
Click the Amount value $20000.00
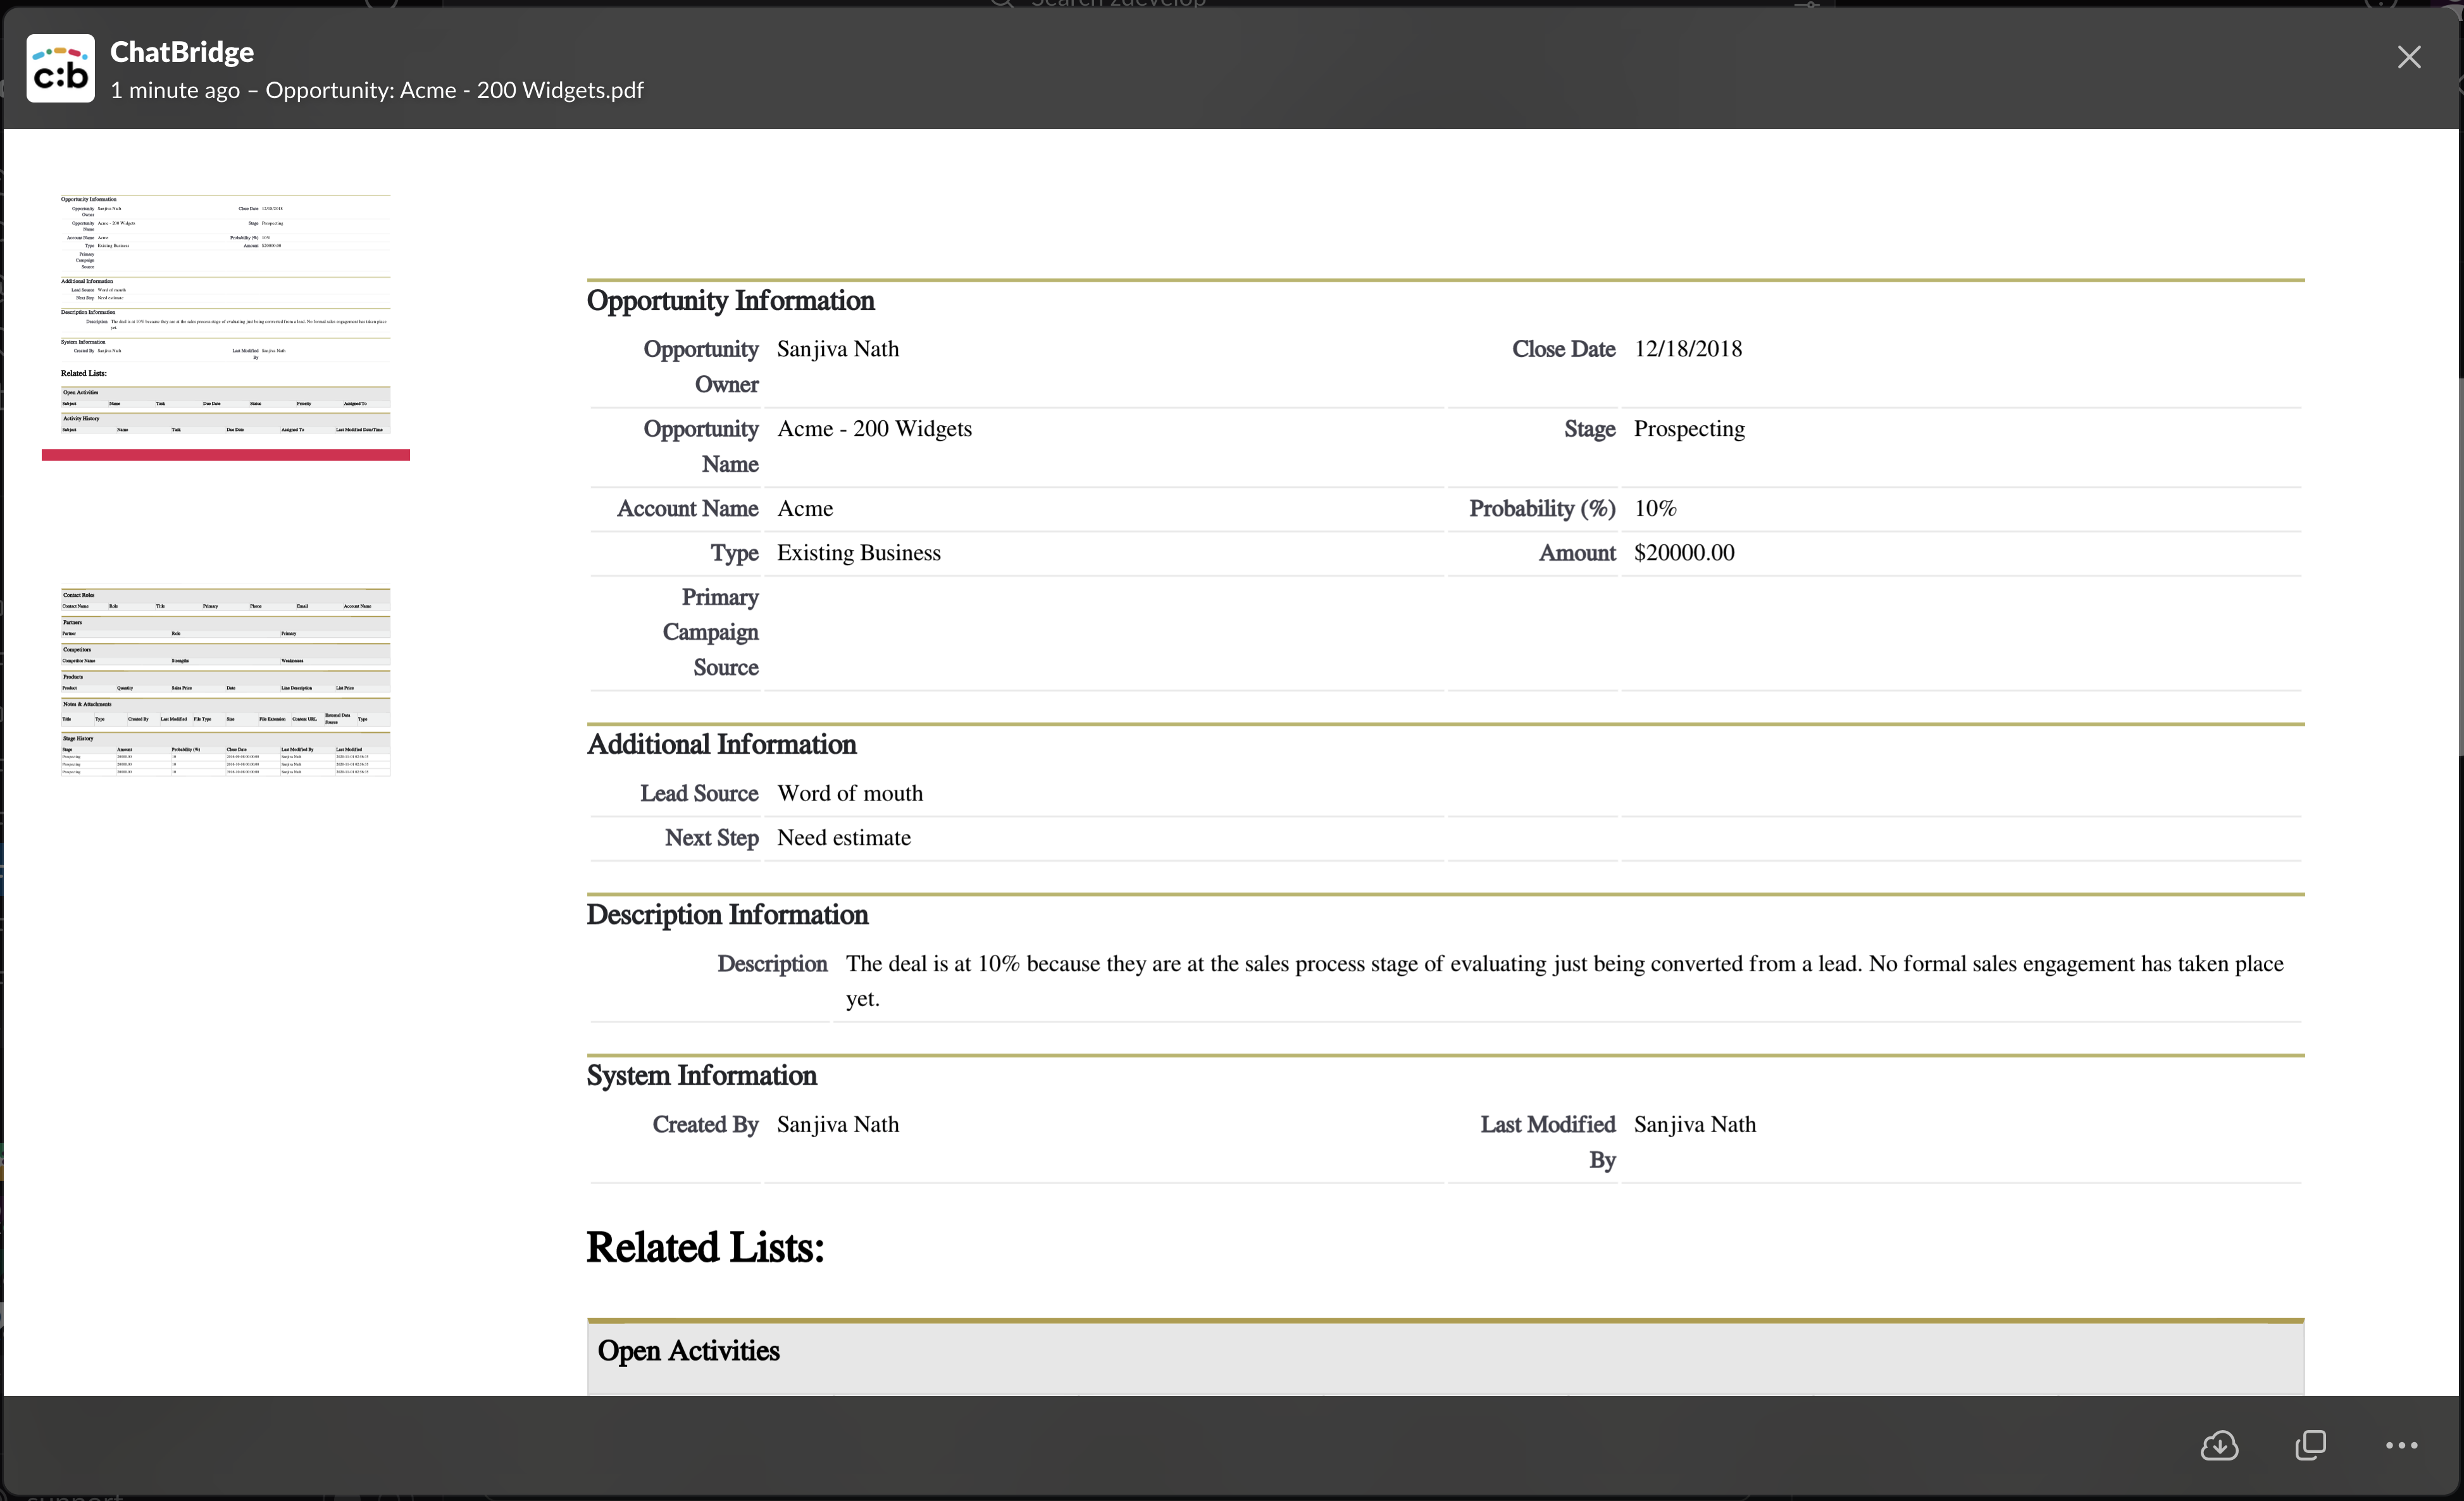(1684, 553)
